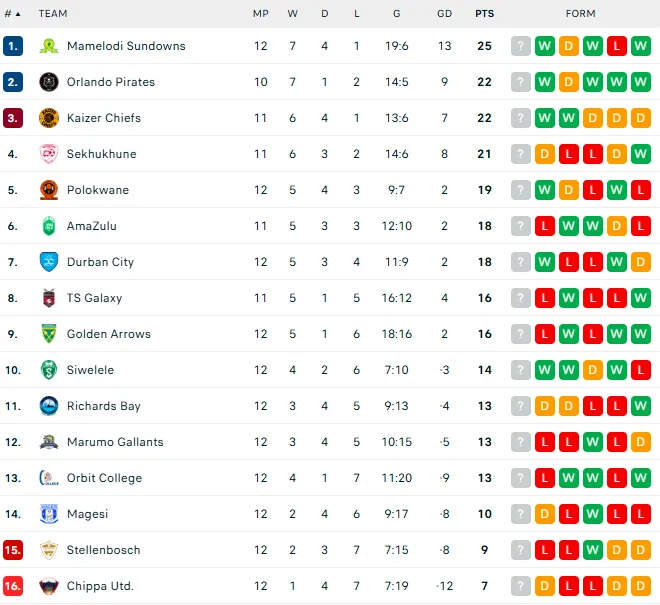Sort standings by the GD column header
Viewport: 660px width, 605px height.
pos(444,14)
